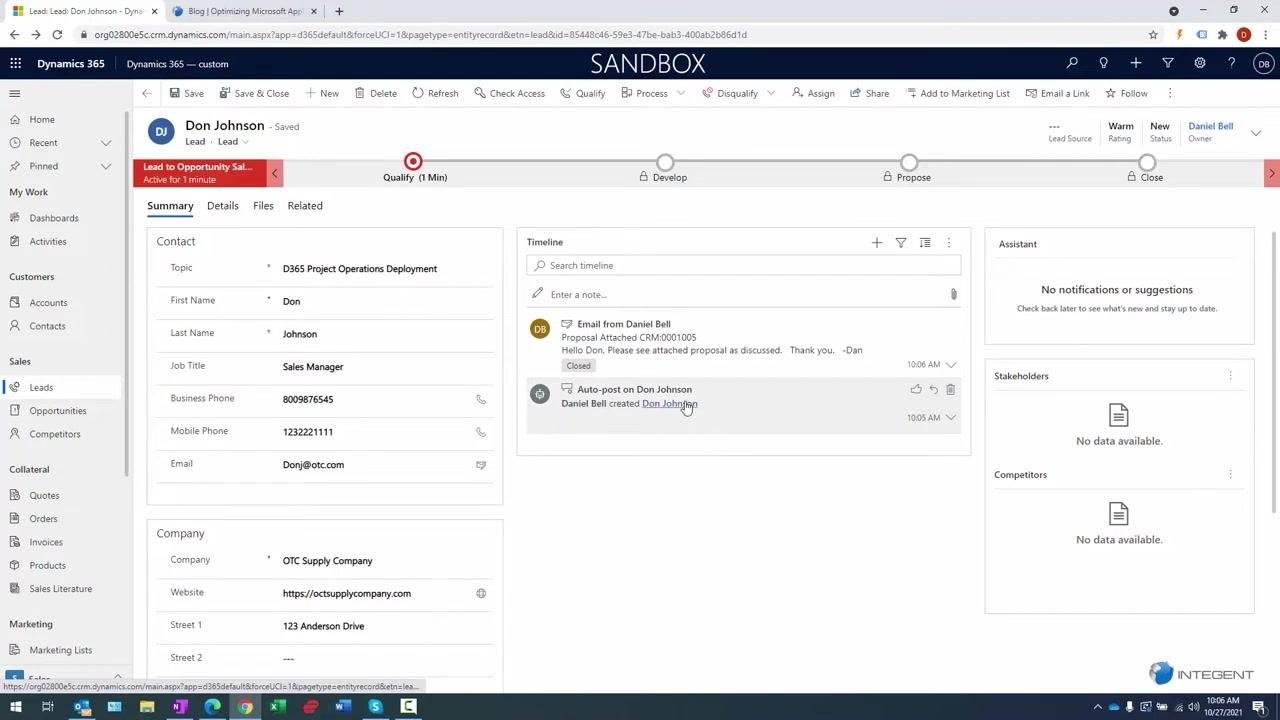This screenshot has height=720, width=1280.
Task: Open Advanced Find funnel icon in header
Action: tap(1168, 63)
